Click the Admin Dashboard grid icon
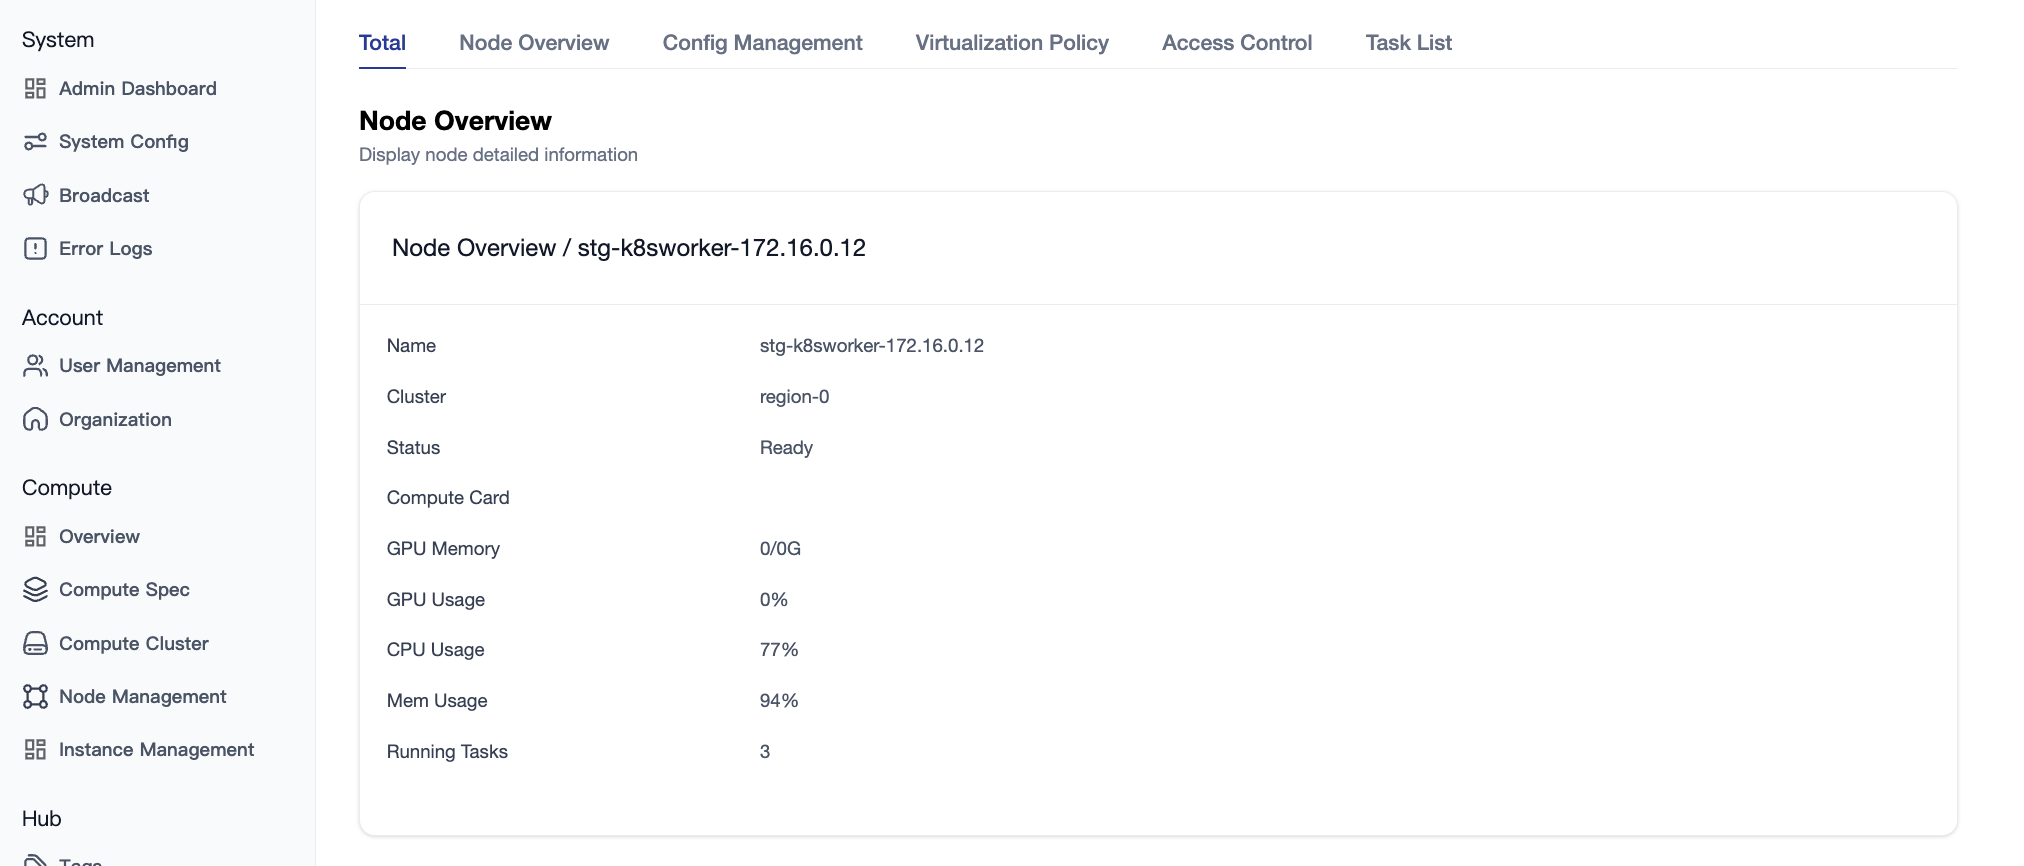The image size is (2024, 866). point(35,89)
